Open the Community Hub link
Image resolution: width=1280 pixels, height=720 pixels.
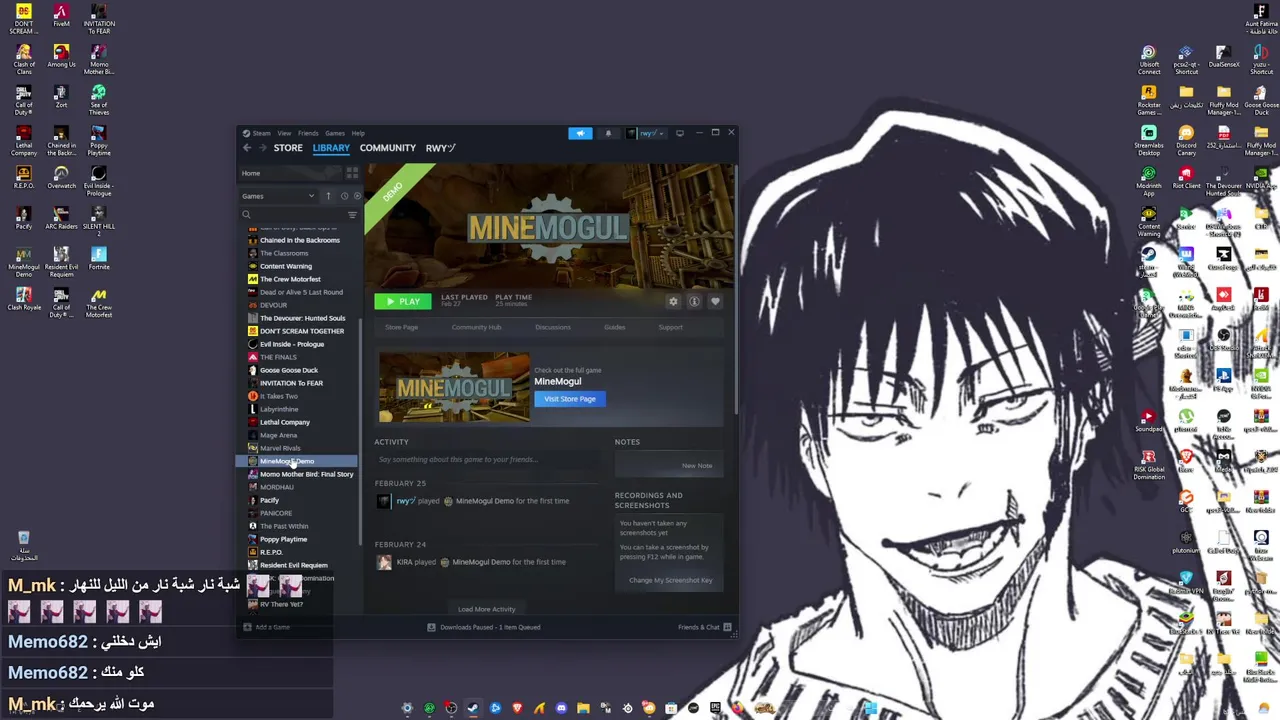click(476, 327)
